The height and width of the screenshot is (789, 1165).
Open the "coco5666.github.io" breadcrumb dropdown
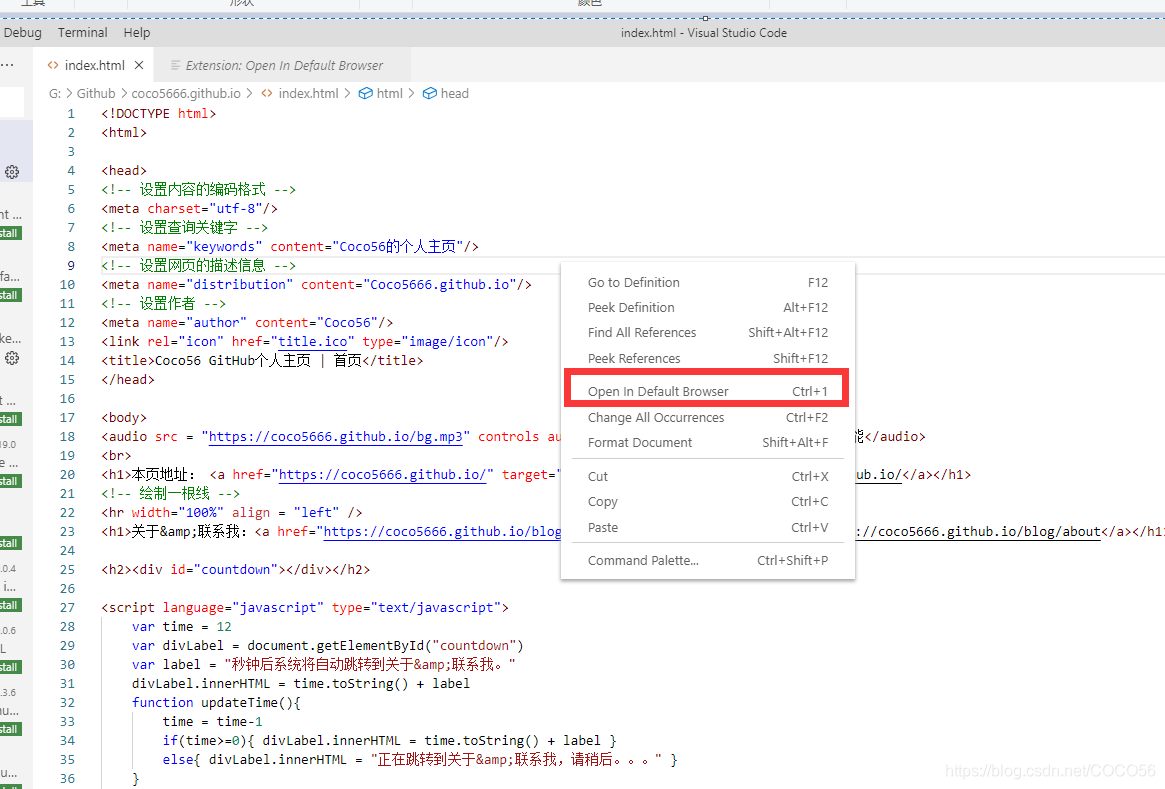186,93
